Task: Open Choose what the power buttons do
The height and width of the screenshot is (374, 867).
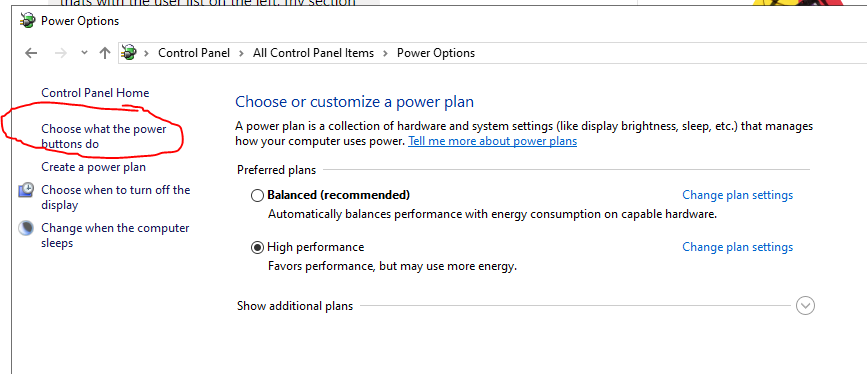Action: 104,137
